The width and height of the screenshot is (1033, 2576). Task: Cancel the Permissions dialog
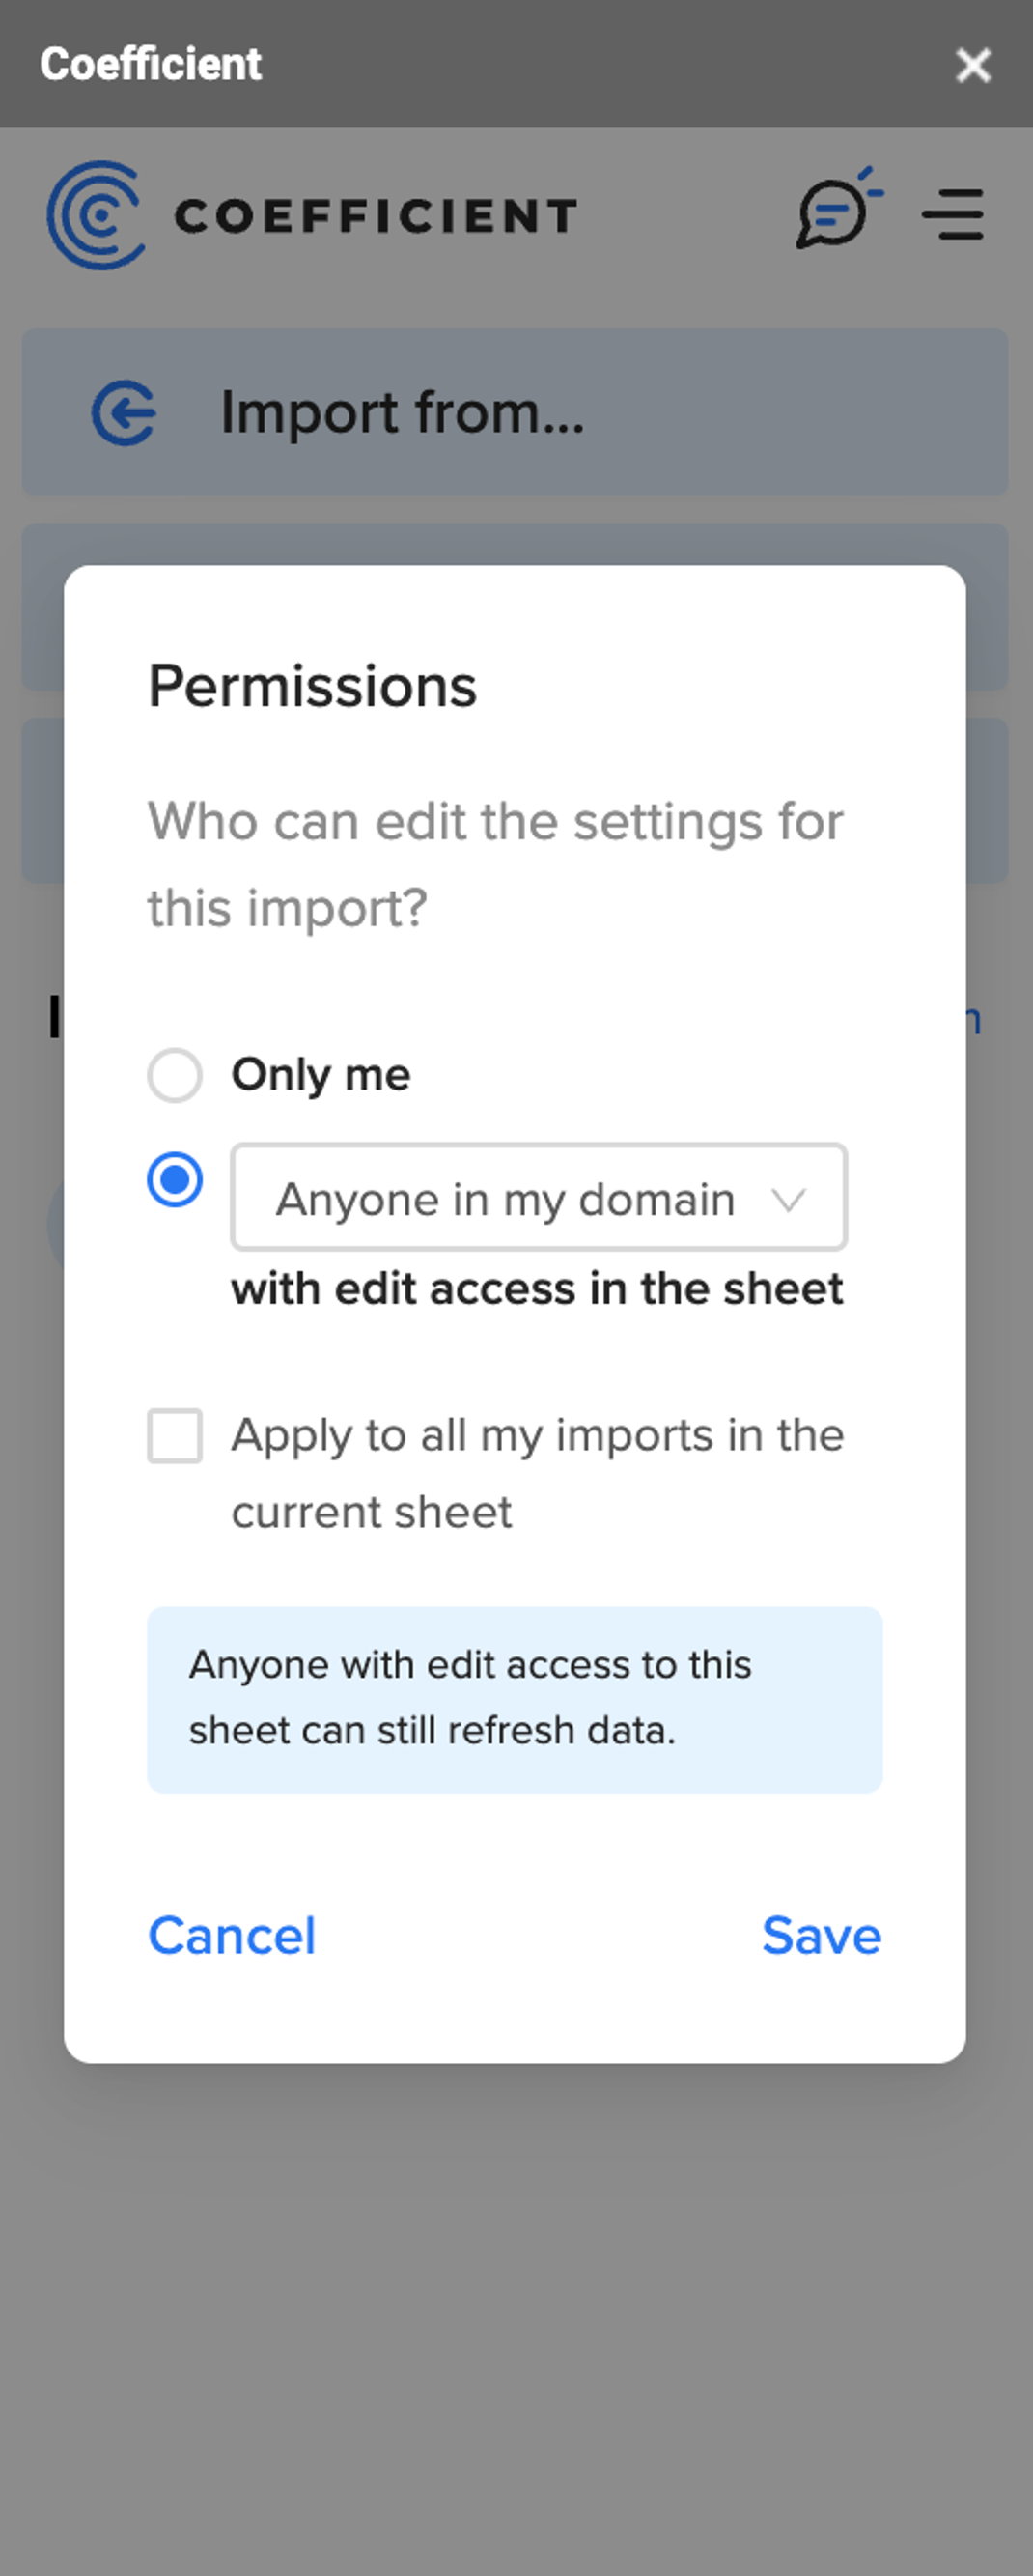tap(232, 1935)
